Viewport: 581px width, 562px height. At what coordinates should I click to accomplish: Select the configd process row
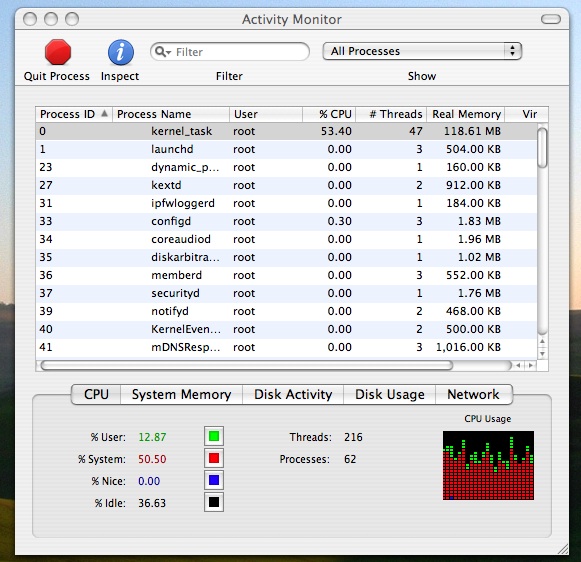286,221
